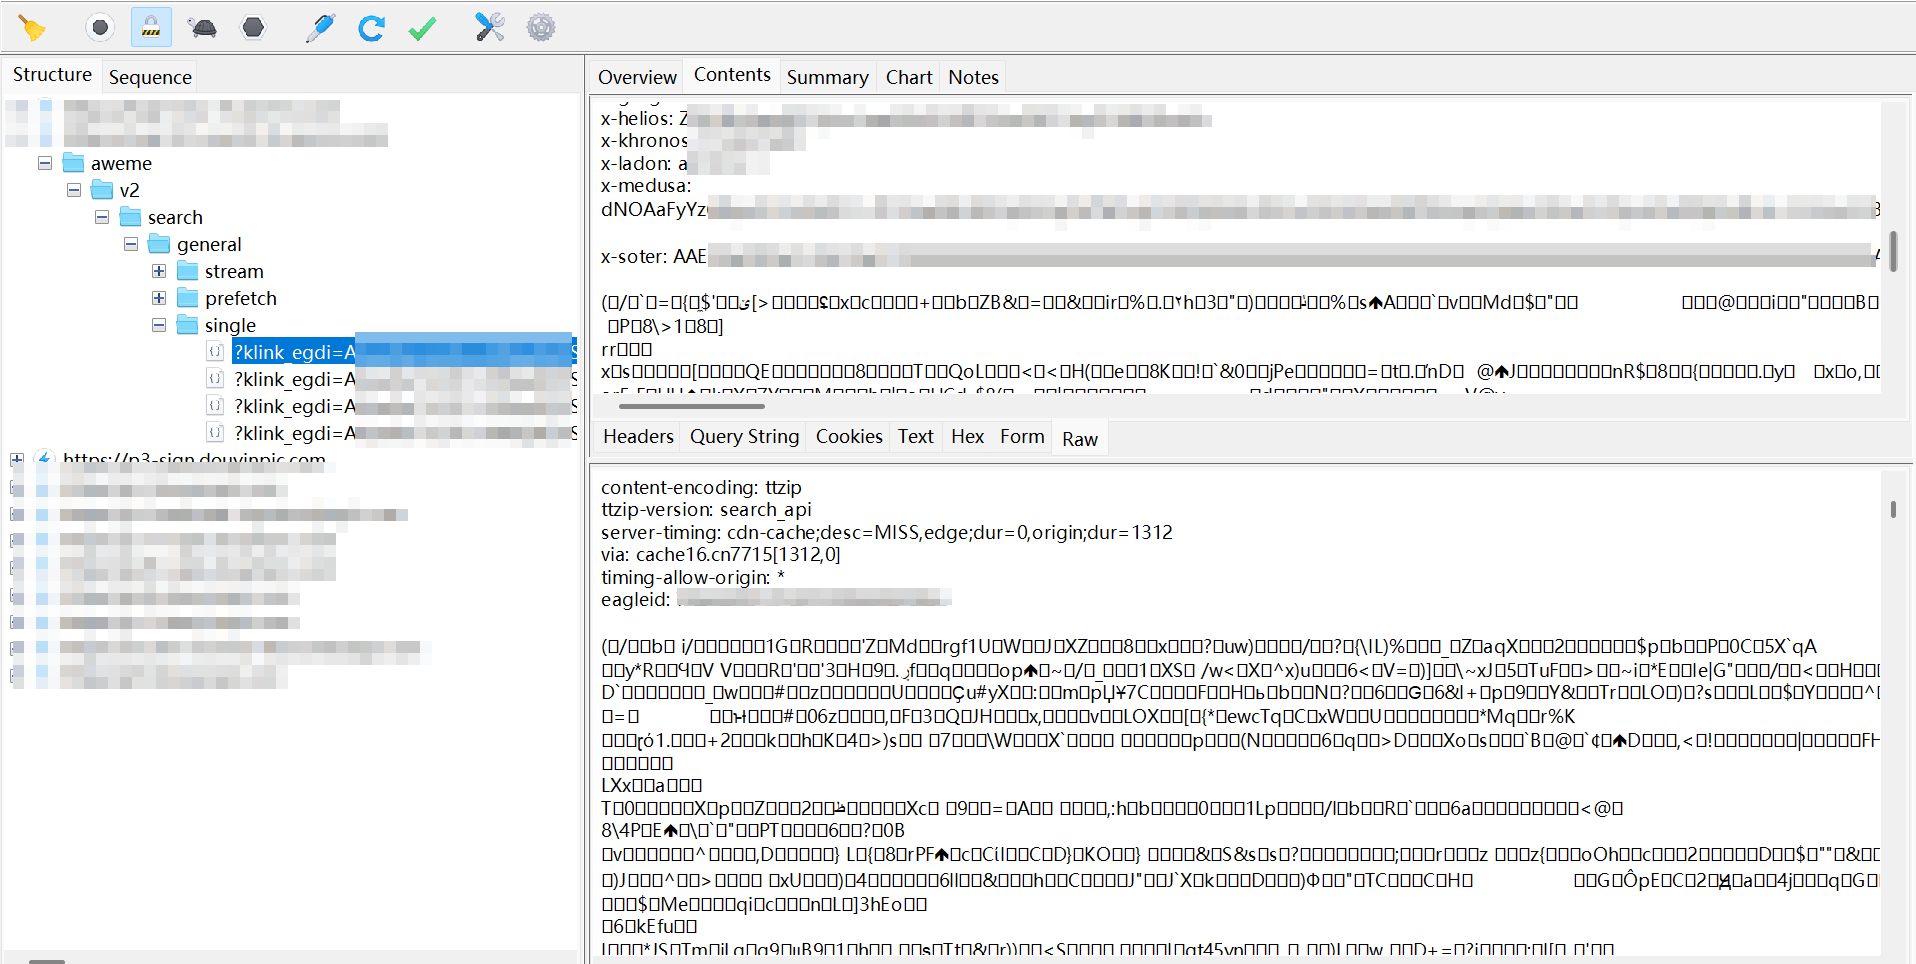The height and width of the screenshot is (964, 1916).
Task: Click the single folder icon
Action: [x=188, y=325]
